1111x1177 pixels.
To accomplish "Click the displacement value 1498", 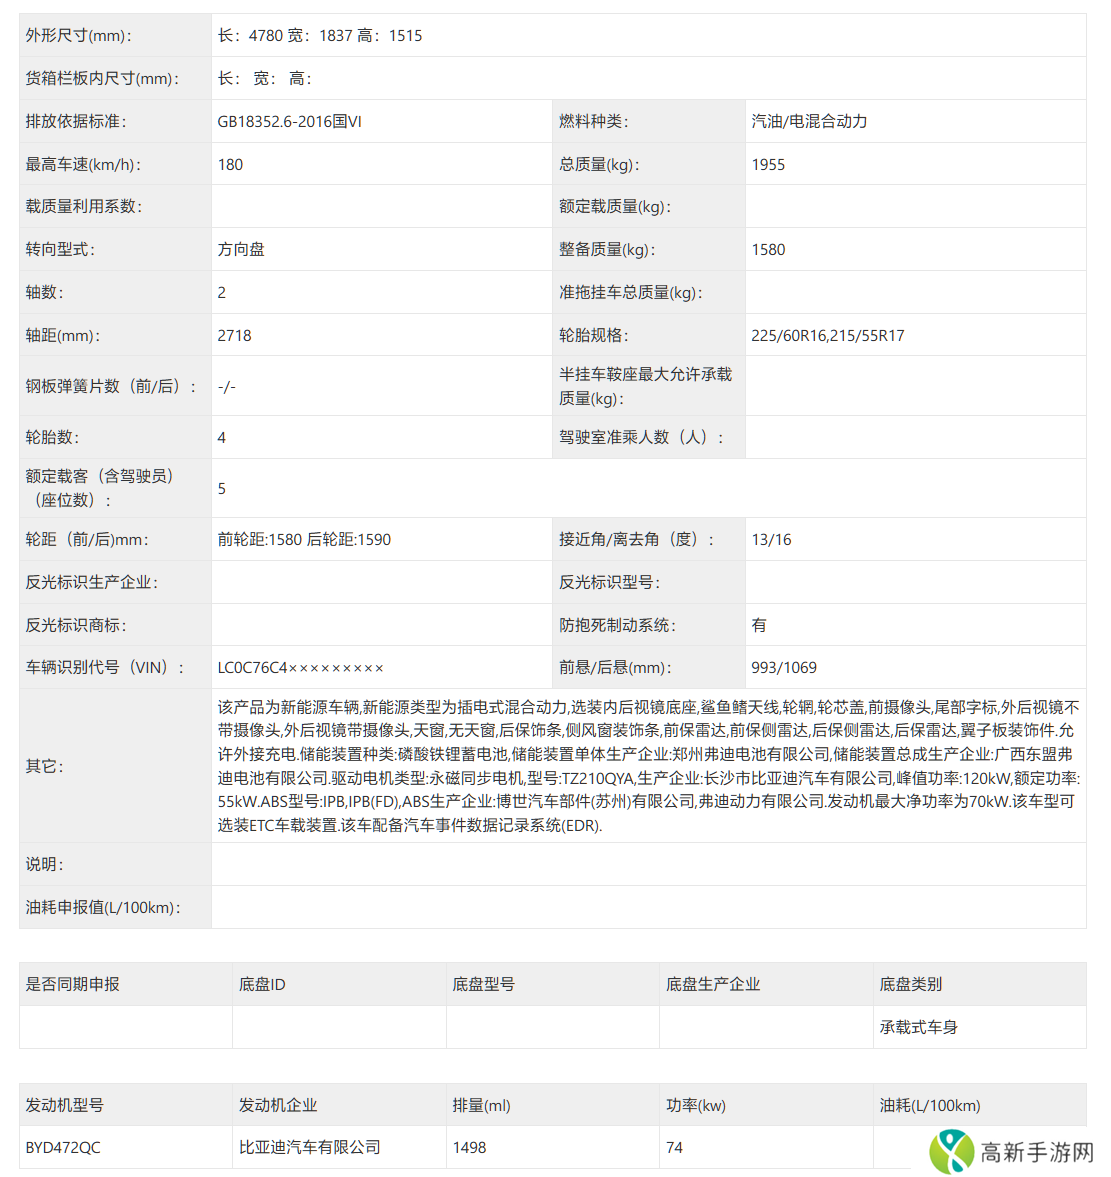I will (469, 1147).
